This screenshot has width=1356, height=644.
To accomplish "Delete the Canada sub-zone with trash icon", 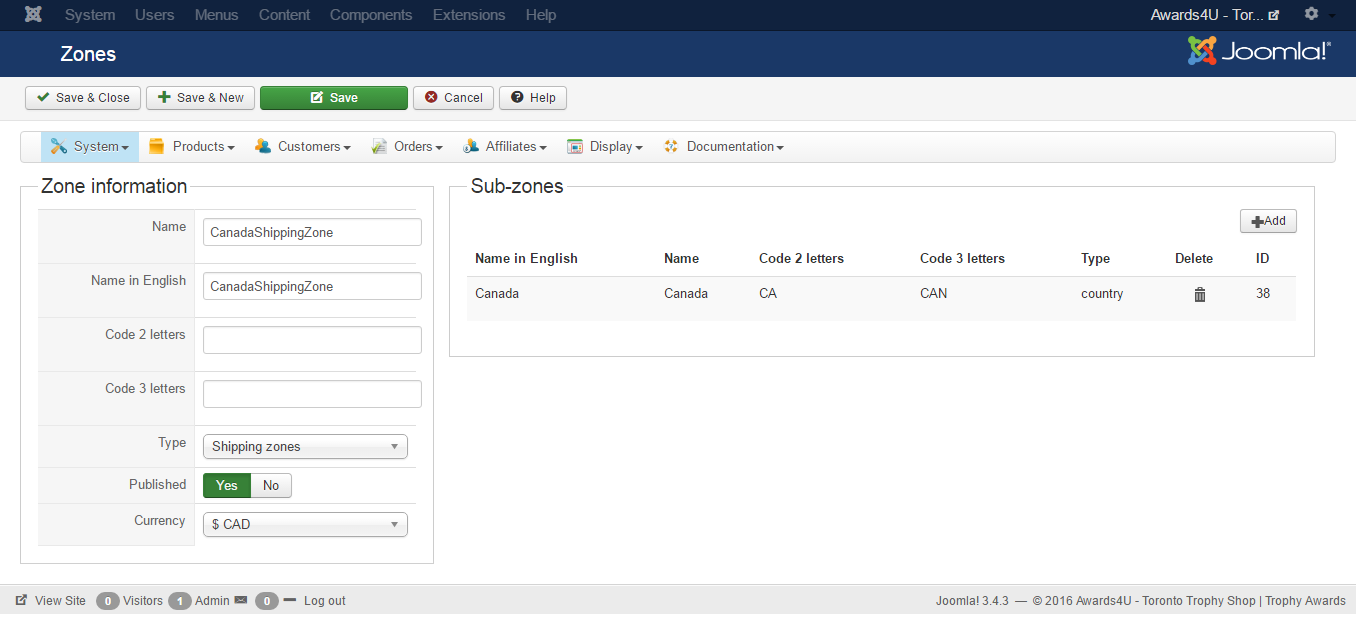I will (x=1200, y=294).
